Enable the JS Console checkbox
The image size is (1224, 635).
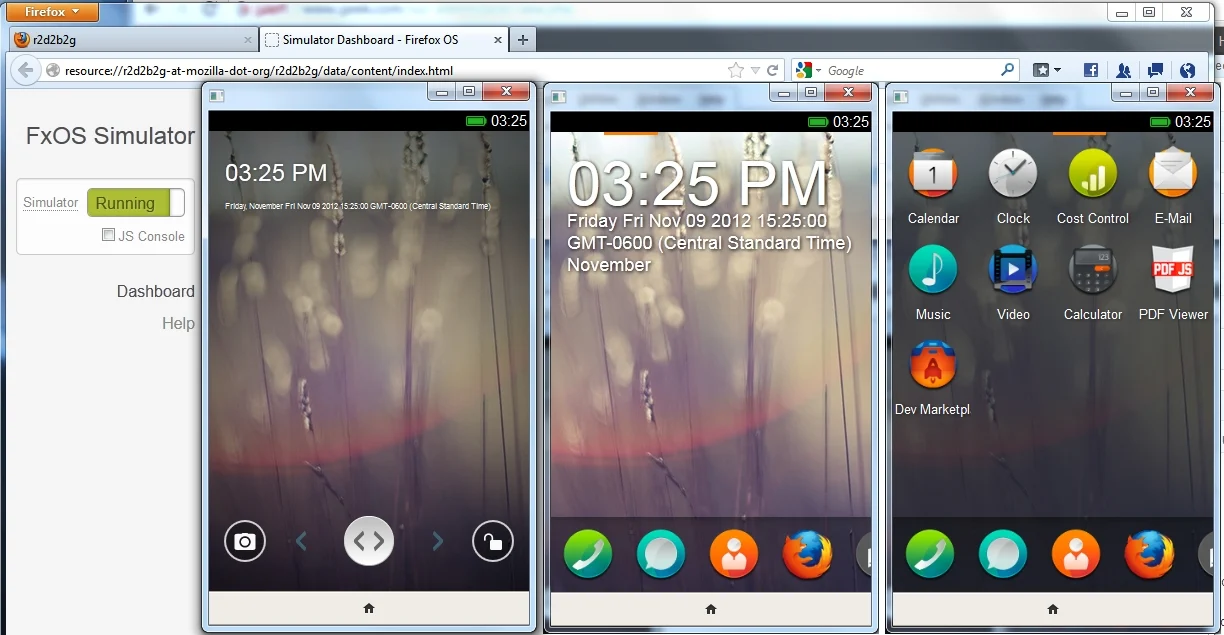108,236
